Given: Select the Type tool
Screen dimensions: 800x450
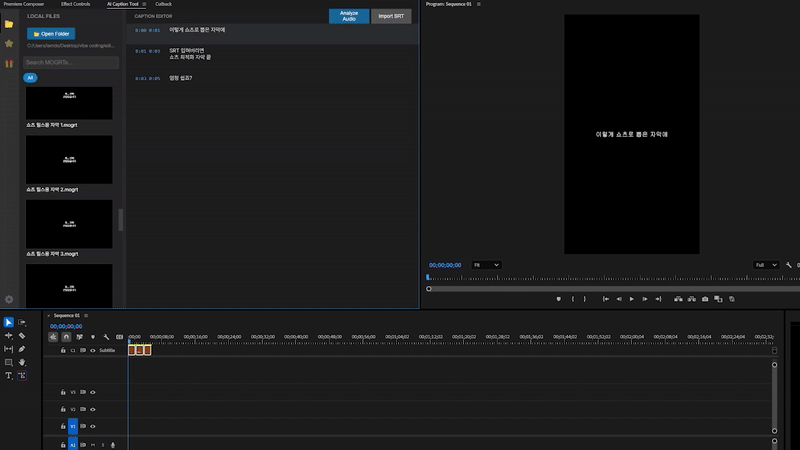Looking at the screenshot, I should point(9,375).
